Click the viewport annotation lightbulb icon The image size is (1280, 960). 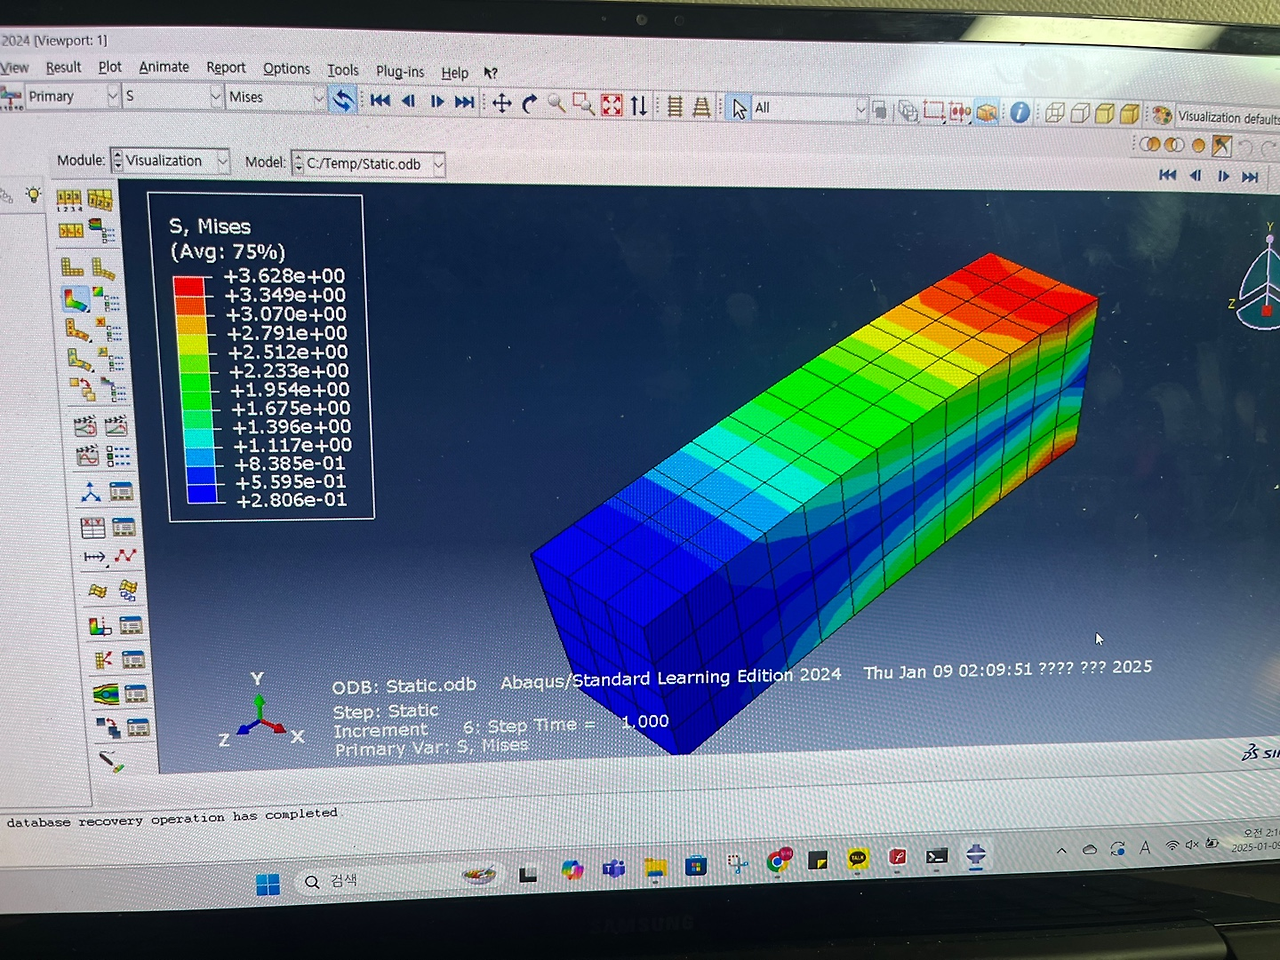(x=34, y=194)
